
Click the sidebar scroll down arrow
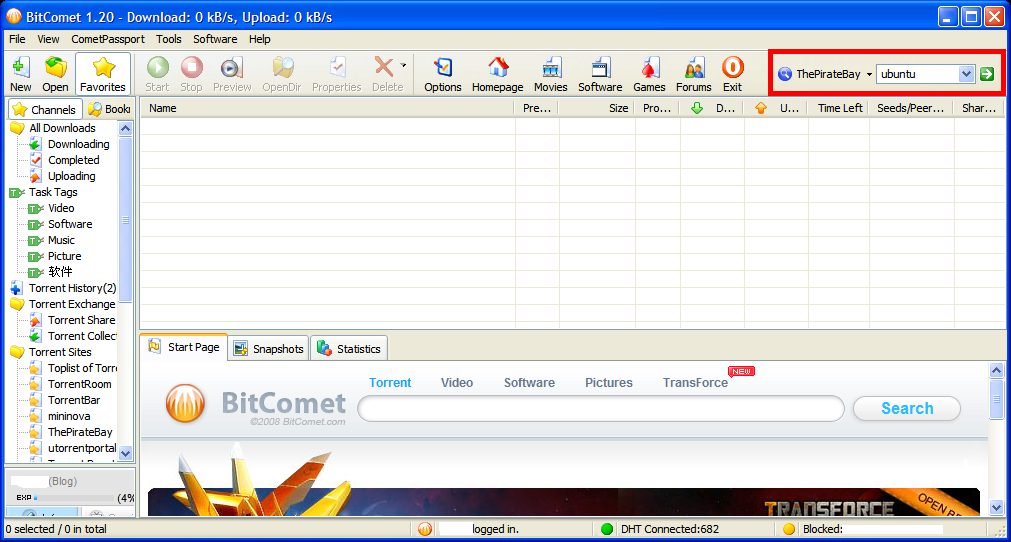click(126, 453)
